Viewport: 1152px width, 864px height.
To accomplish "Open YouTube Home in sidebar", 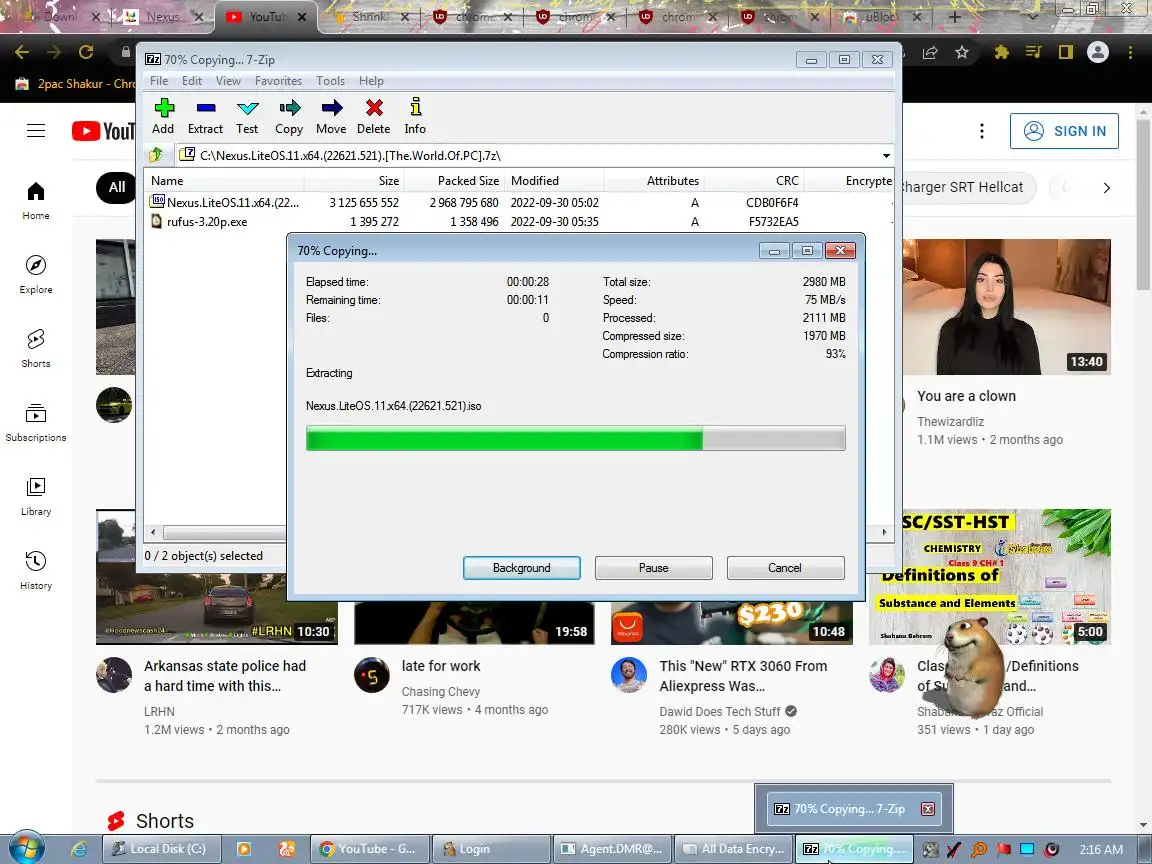I will 35,201.
